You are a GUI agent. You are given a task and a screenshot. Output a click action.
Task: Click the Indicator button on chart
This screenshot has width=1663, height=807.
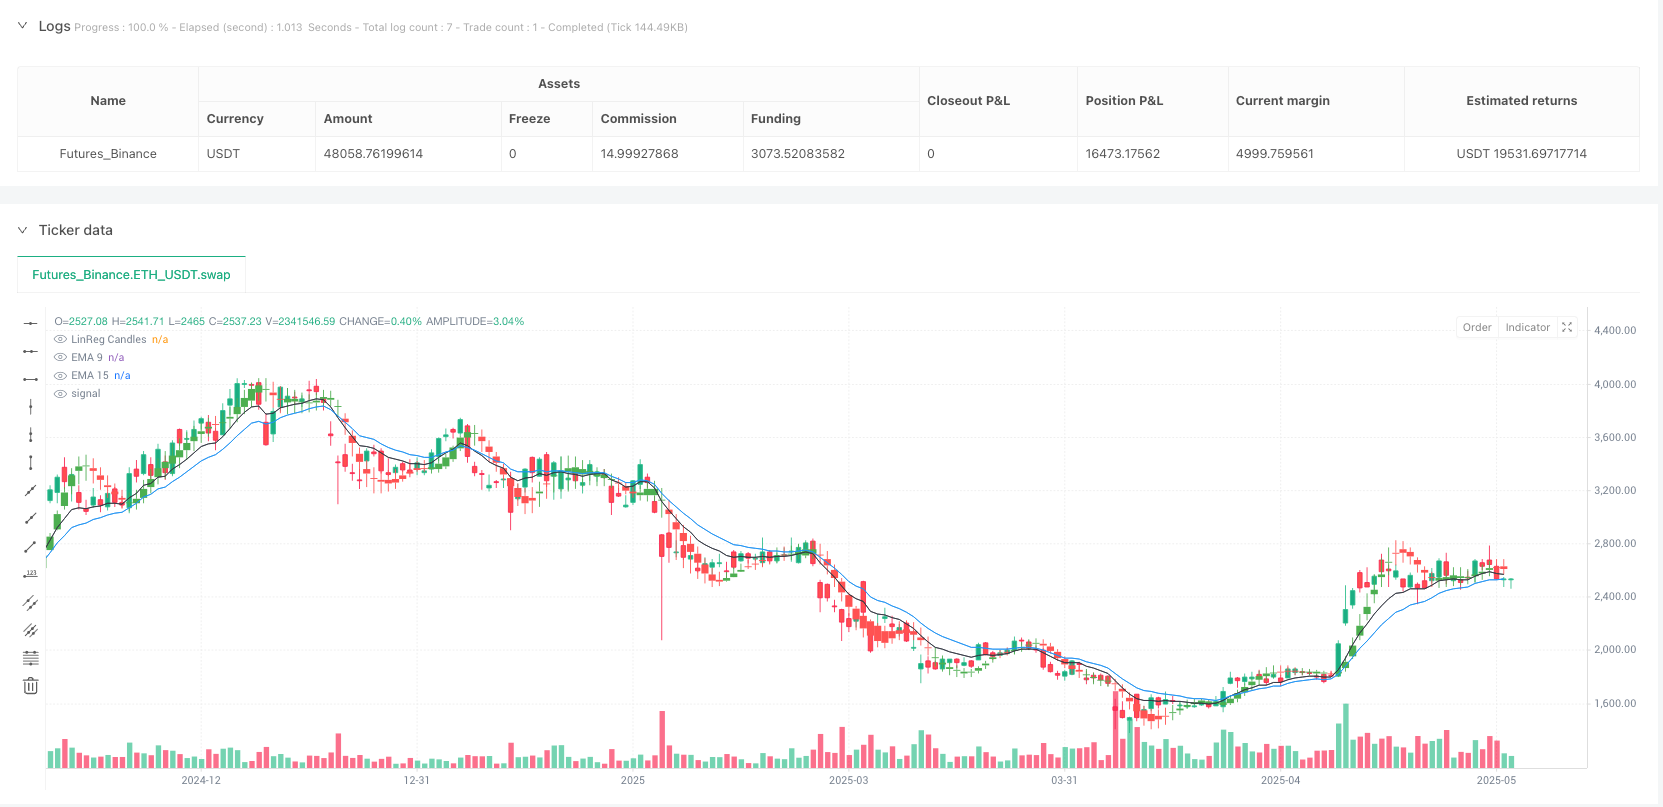coord(1527,327)
